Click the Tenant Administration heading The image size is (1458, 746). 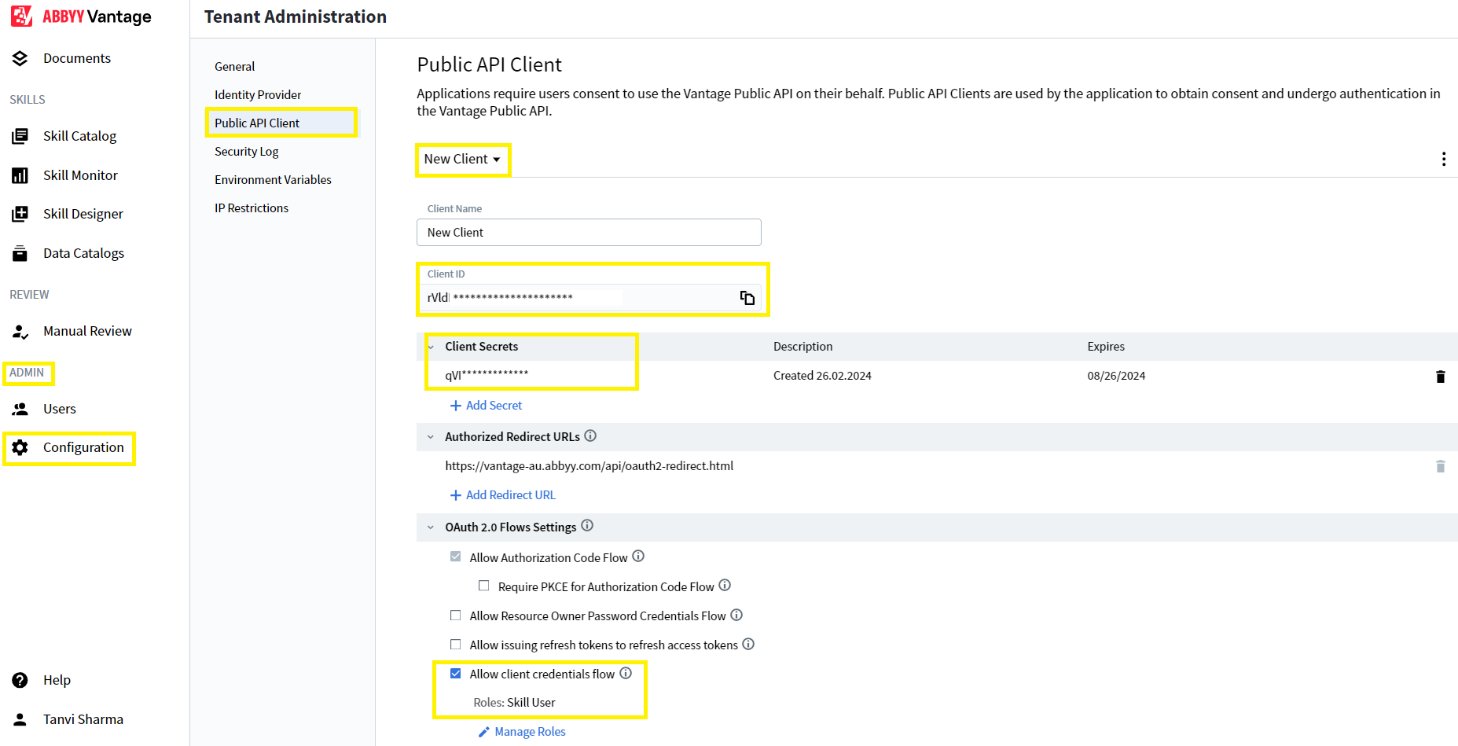[295, 17]
